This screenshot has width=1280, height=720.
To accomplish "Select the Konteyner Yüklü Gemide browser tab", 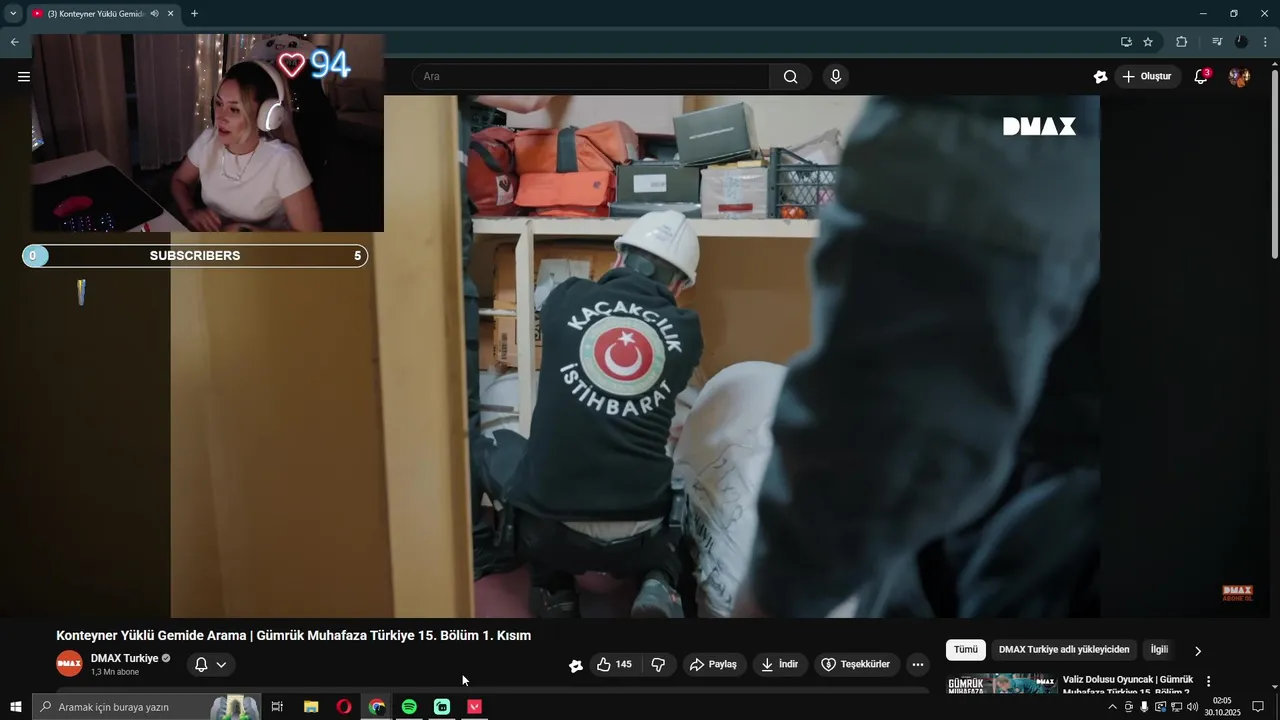I will click(x=104, y=14).
